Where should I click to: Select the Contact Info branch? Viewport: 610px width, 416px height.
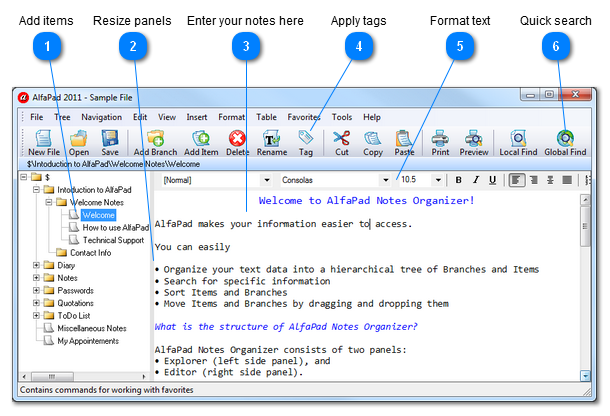[91, 253]
